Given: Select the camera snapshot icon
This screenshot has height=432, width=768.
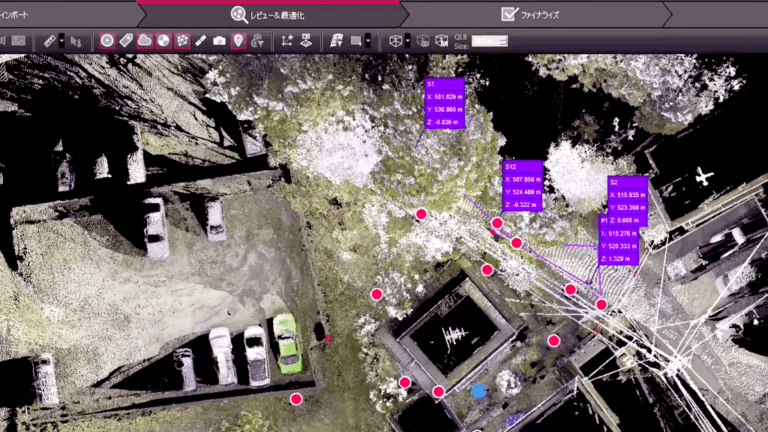Looking at the screenshot, I should click(x=219, y=41).
